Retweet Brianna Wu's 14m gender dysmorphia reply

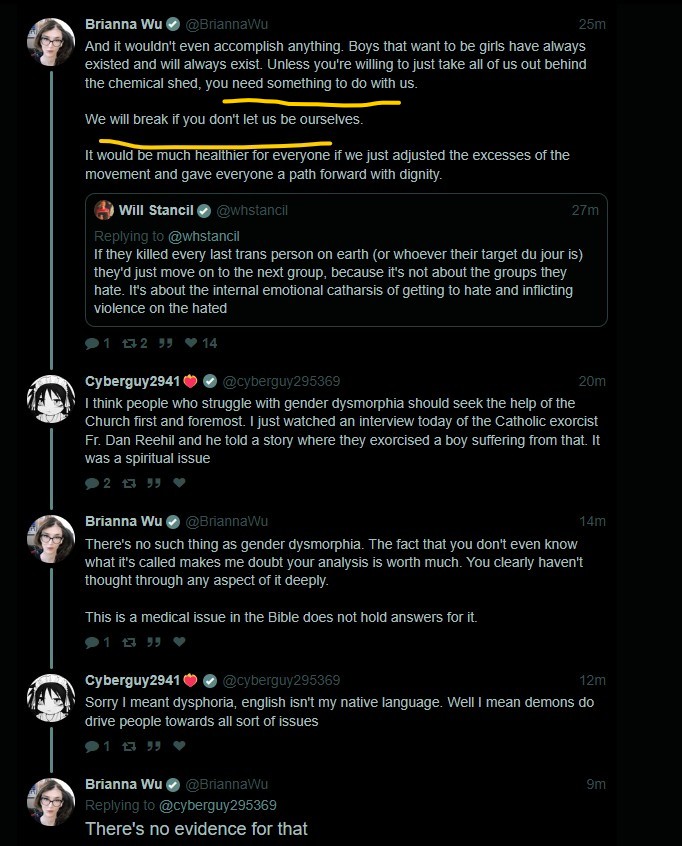click(x=129, y=642)
